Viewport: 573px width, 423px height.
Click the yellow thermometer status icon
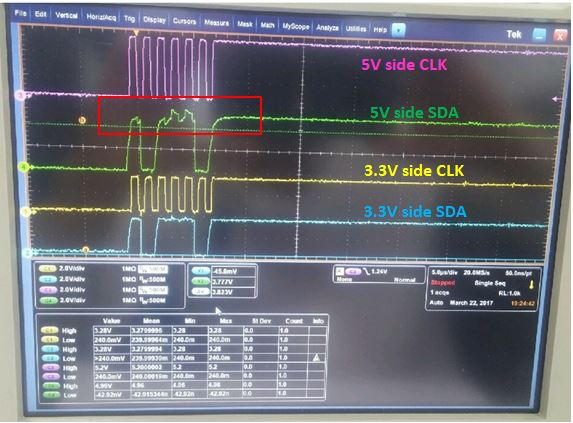click(x=531, y=284)
